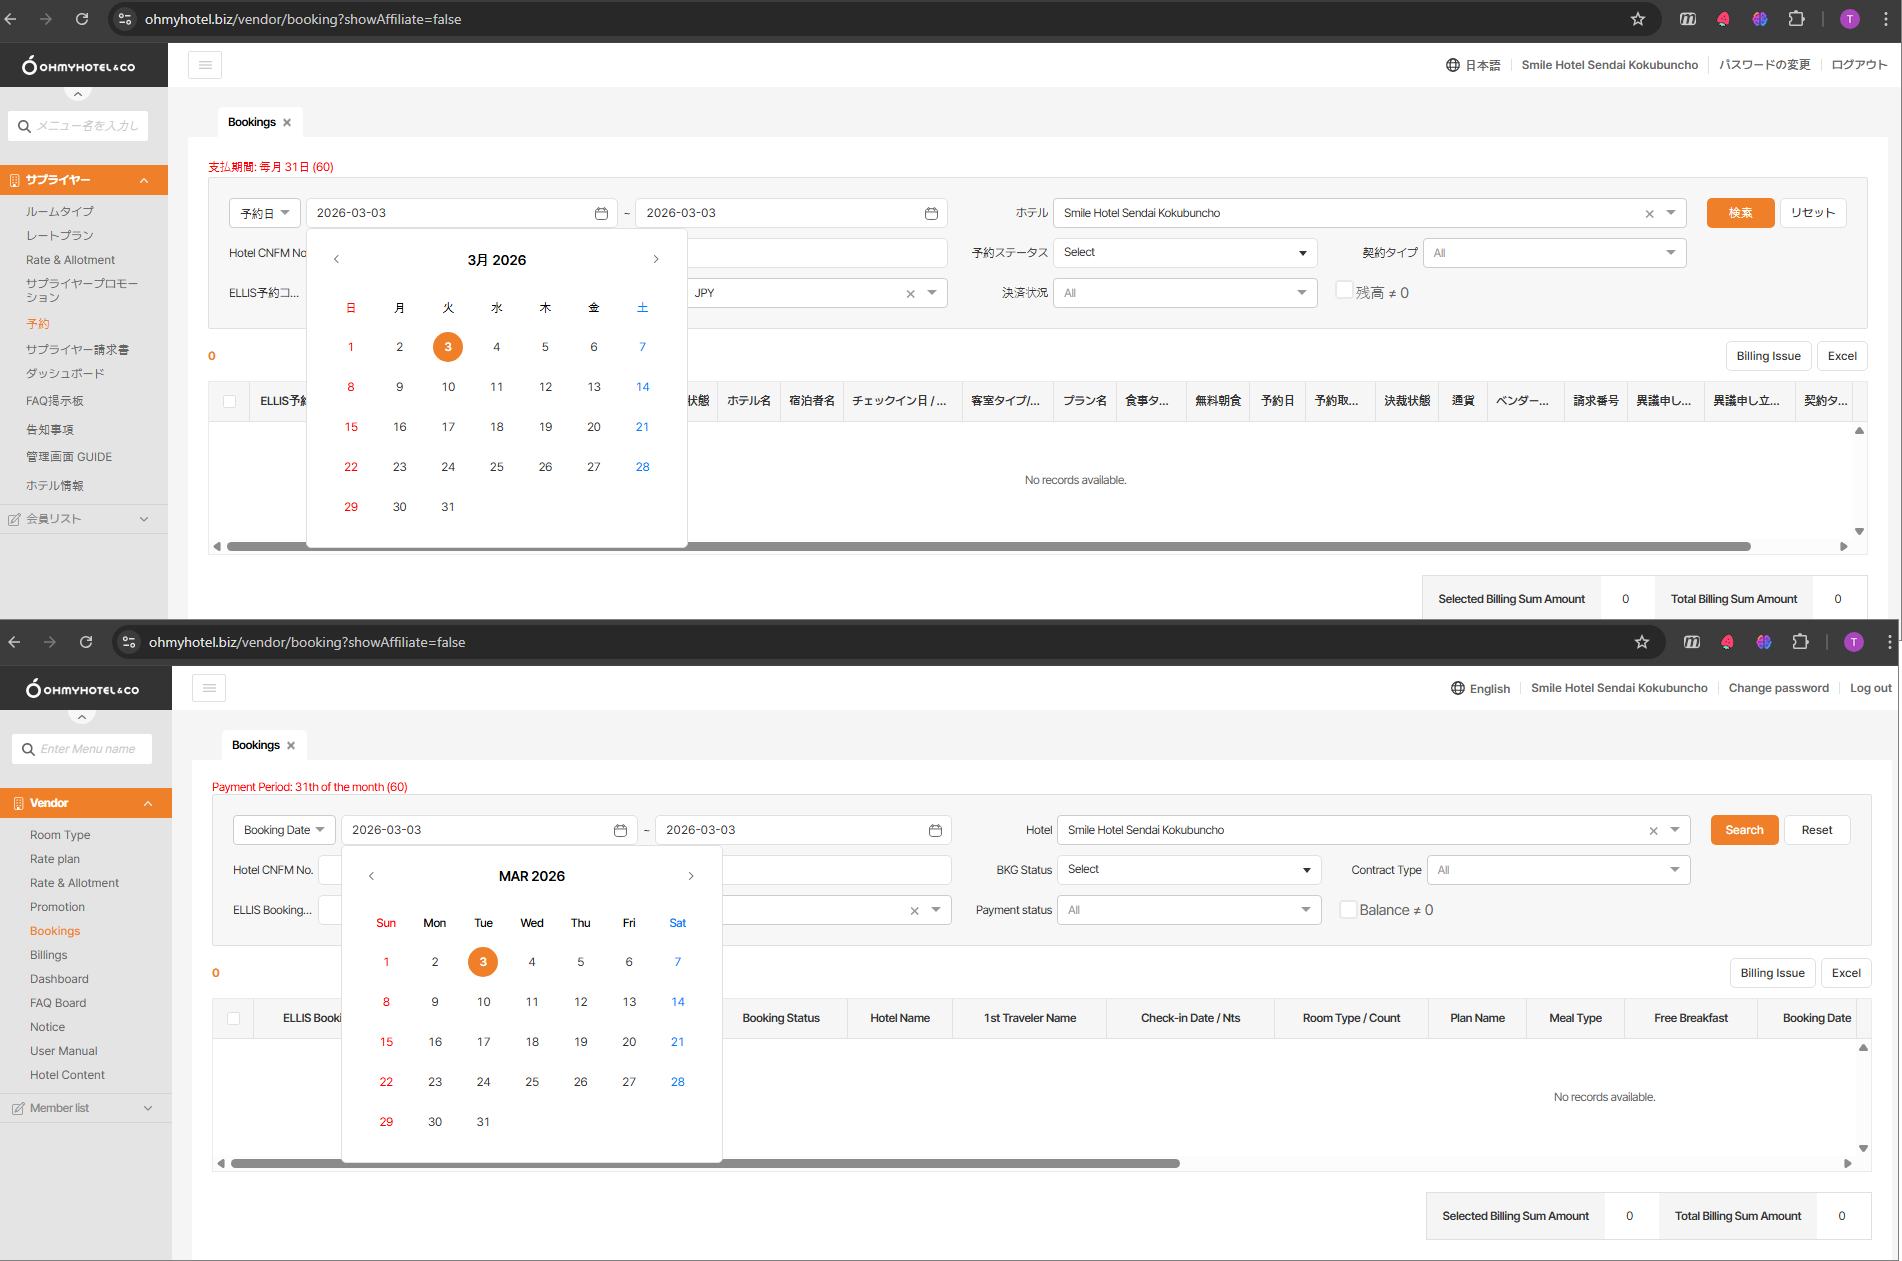Open サプライヤー請求書 in the sidebar
This screenshot has width=1902, height=1261.
click(78, 350)
